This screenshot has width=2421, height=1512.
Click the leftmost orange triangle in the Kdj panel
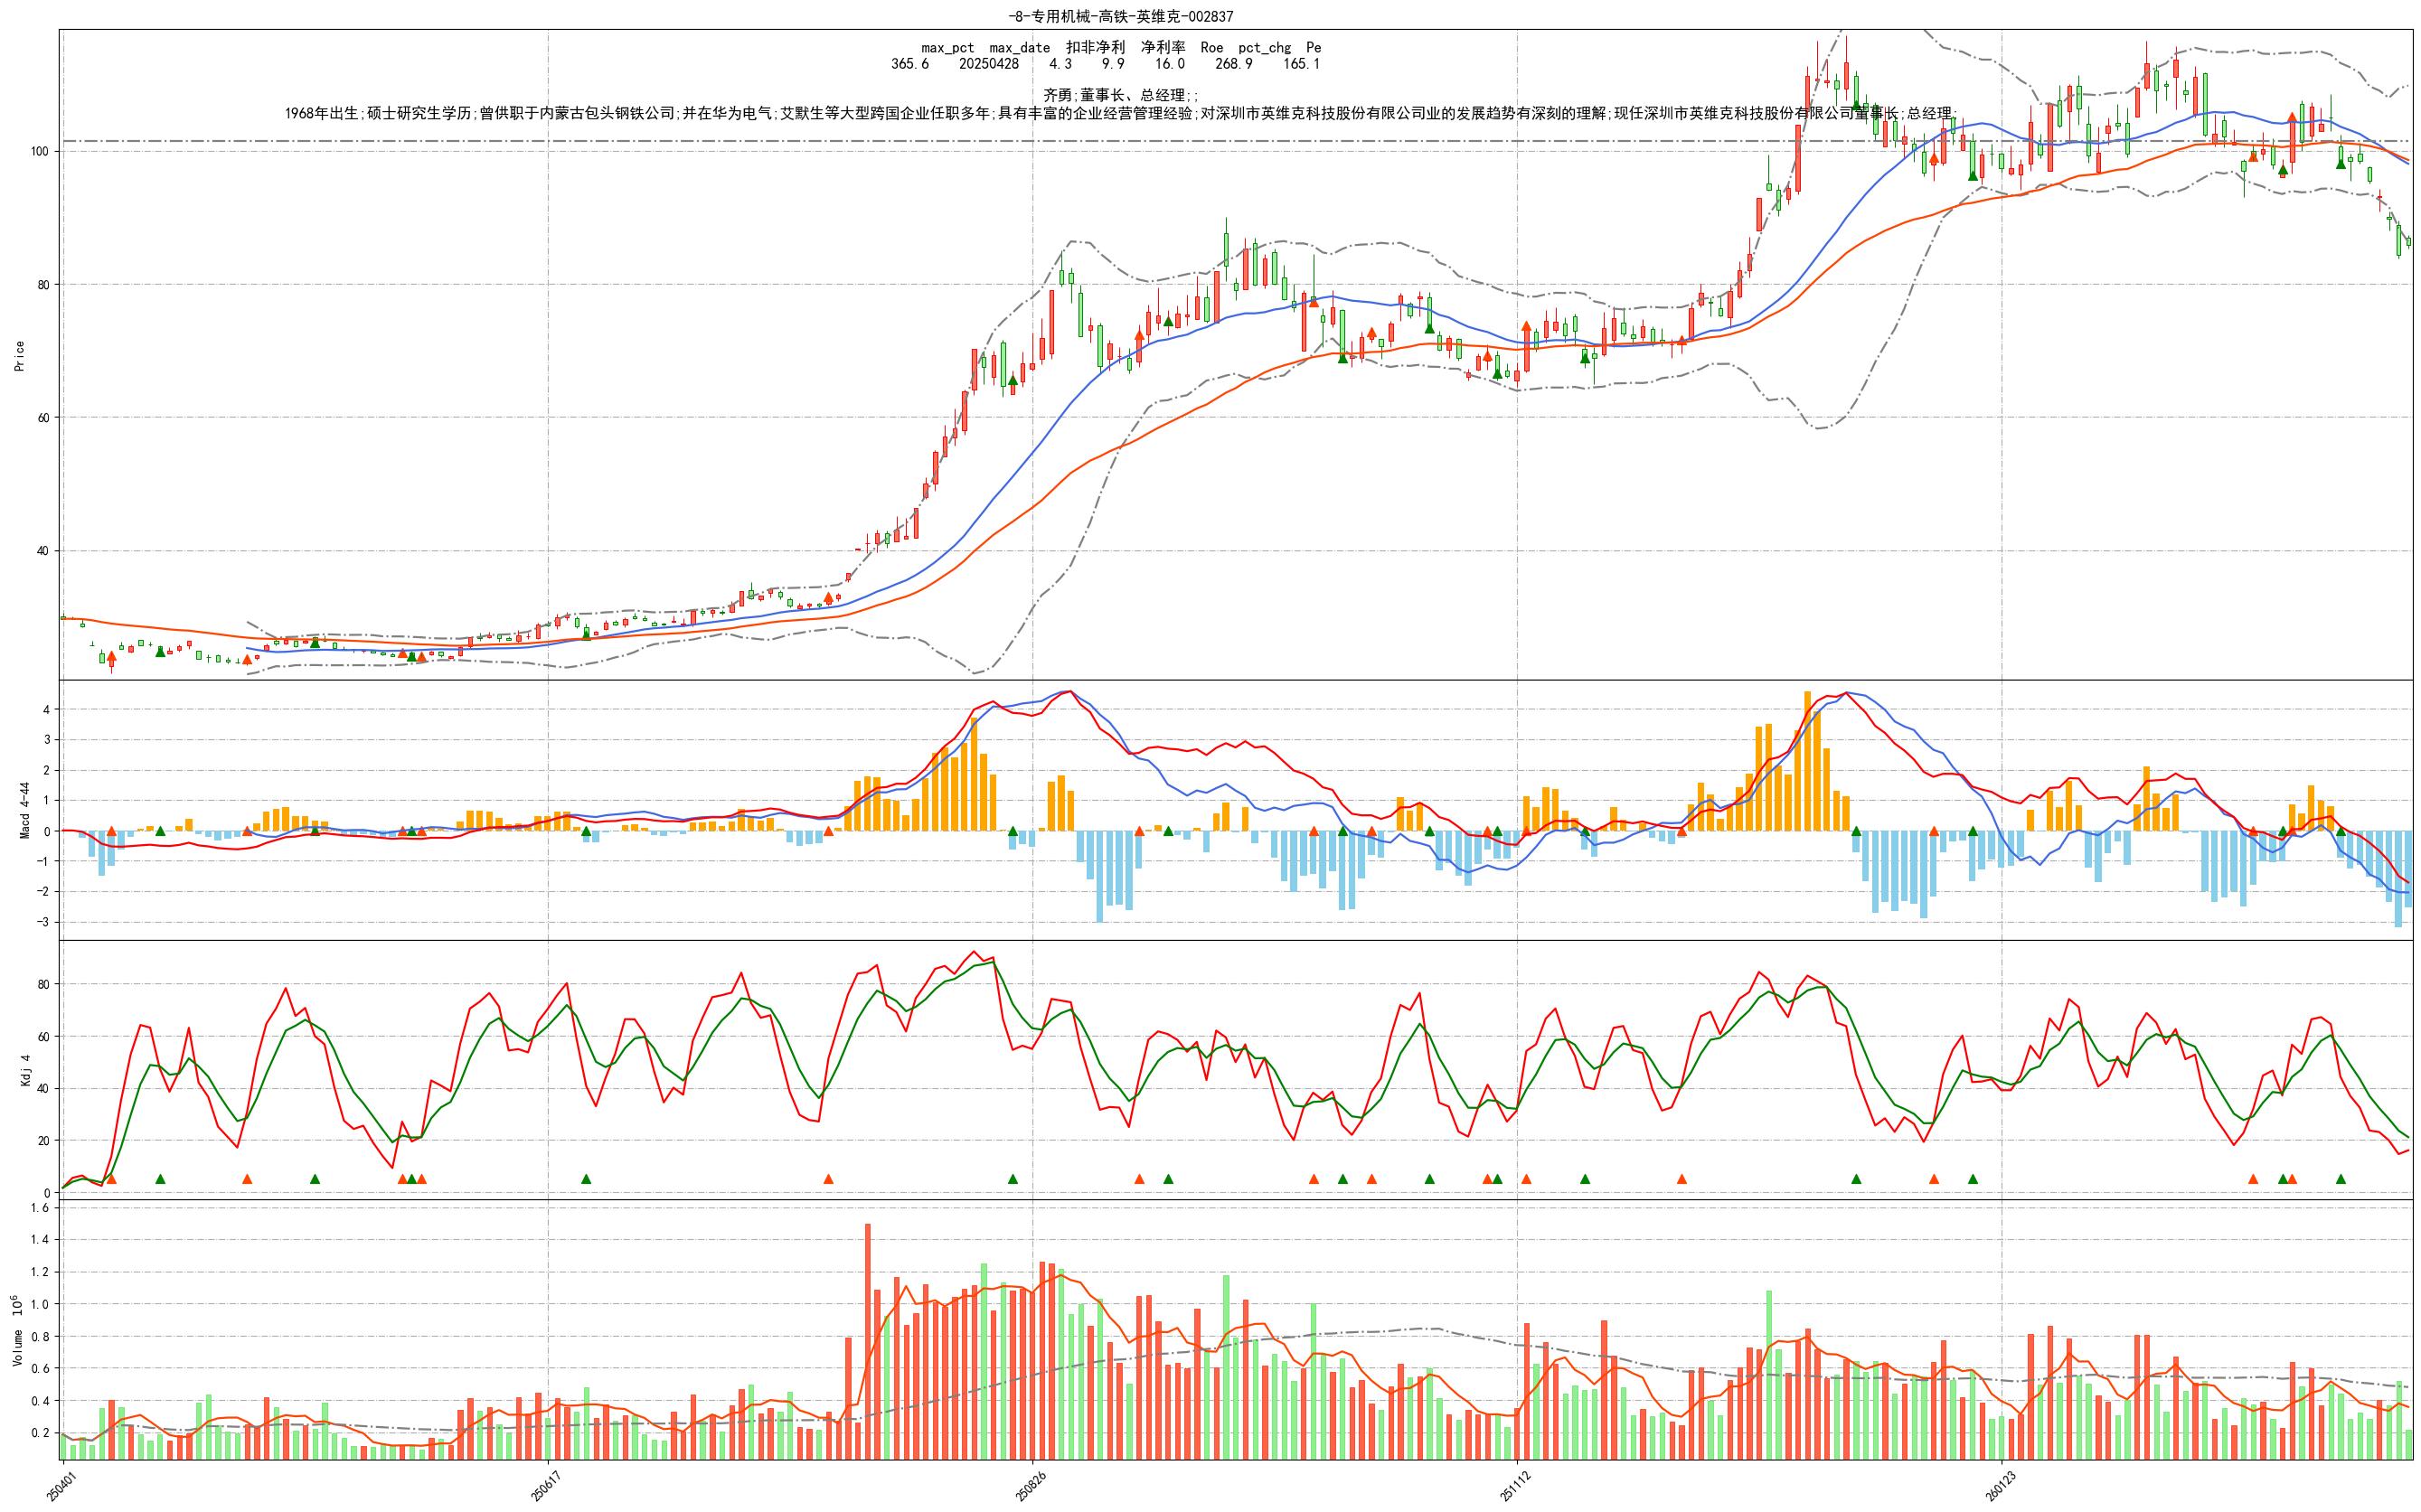point(111,1179)
